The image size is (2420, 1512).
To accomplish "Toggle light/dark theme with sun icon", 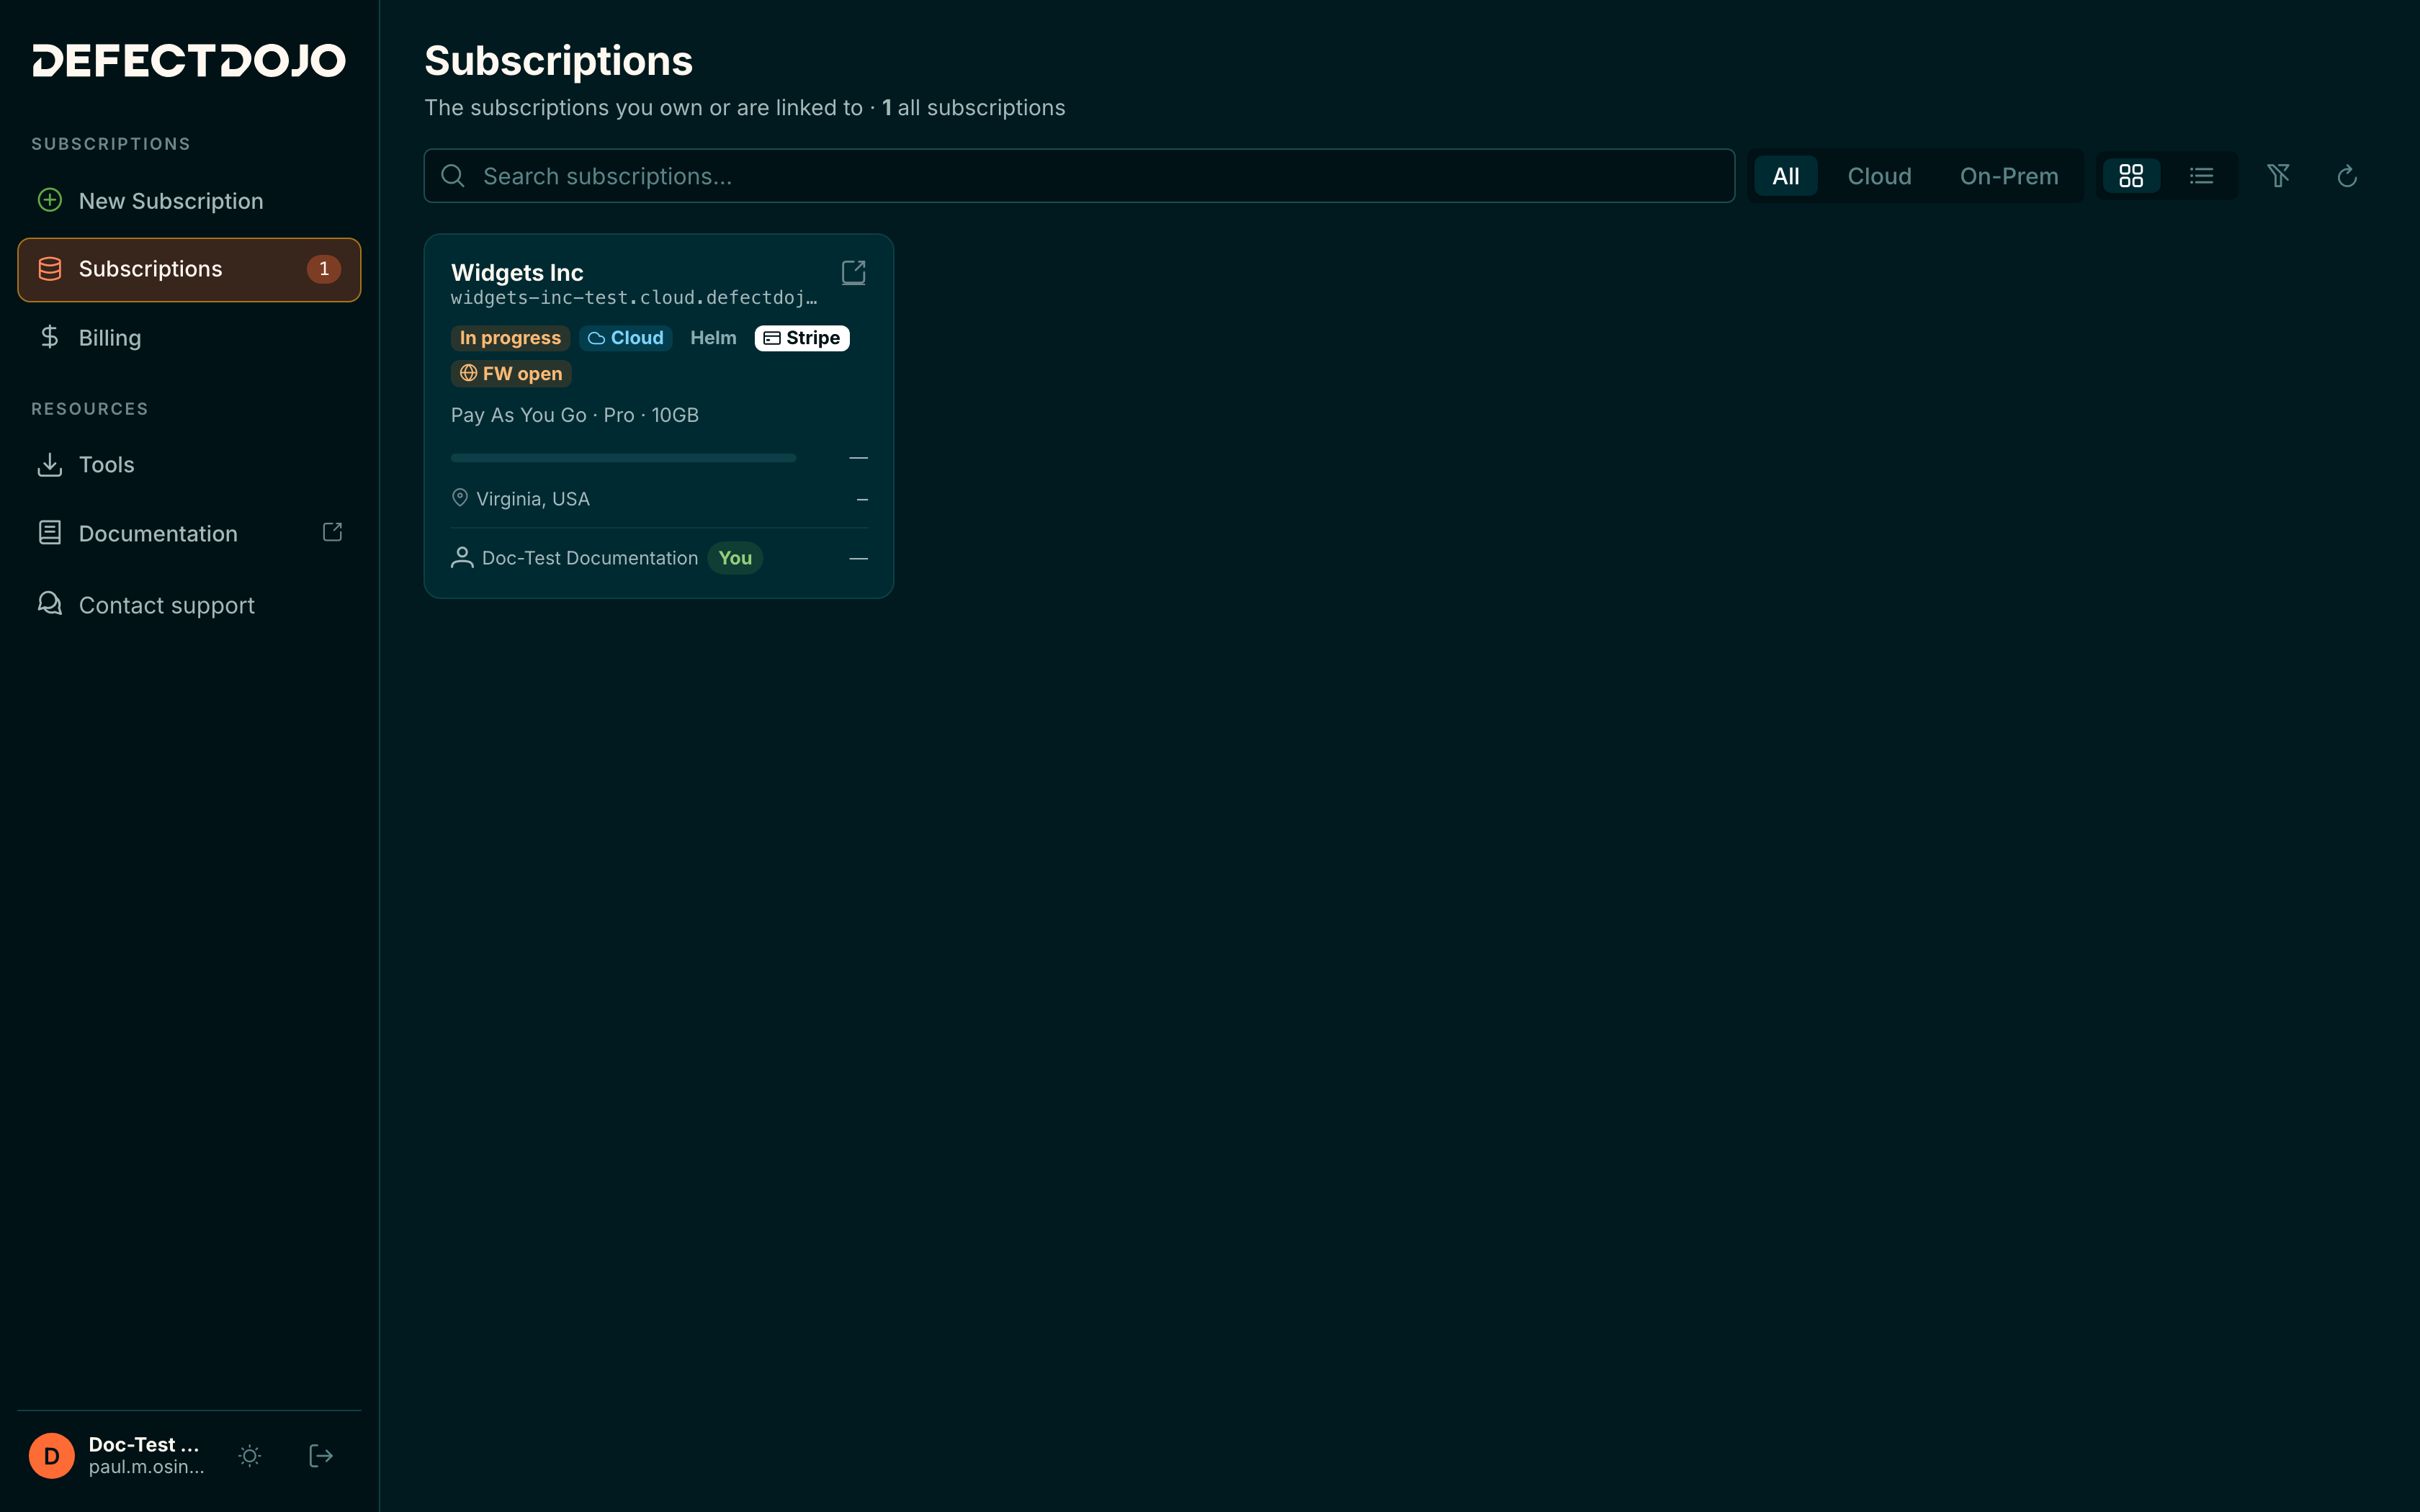I will coord(250,1456).
